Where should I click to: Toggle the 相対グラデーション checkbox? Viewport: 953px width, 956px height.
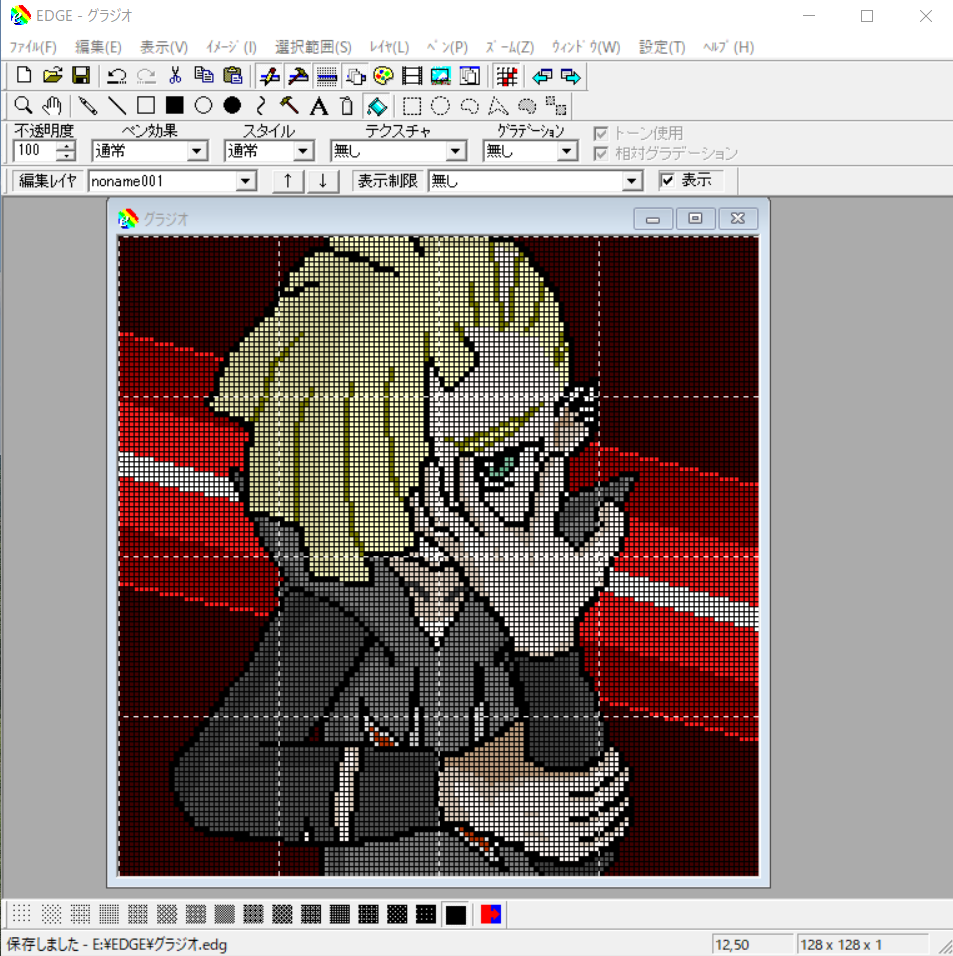pyautogui.click(x=601, y=153)
